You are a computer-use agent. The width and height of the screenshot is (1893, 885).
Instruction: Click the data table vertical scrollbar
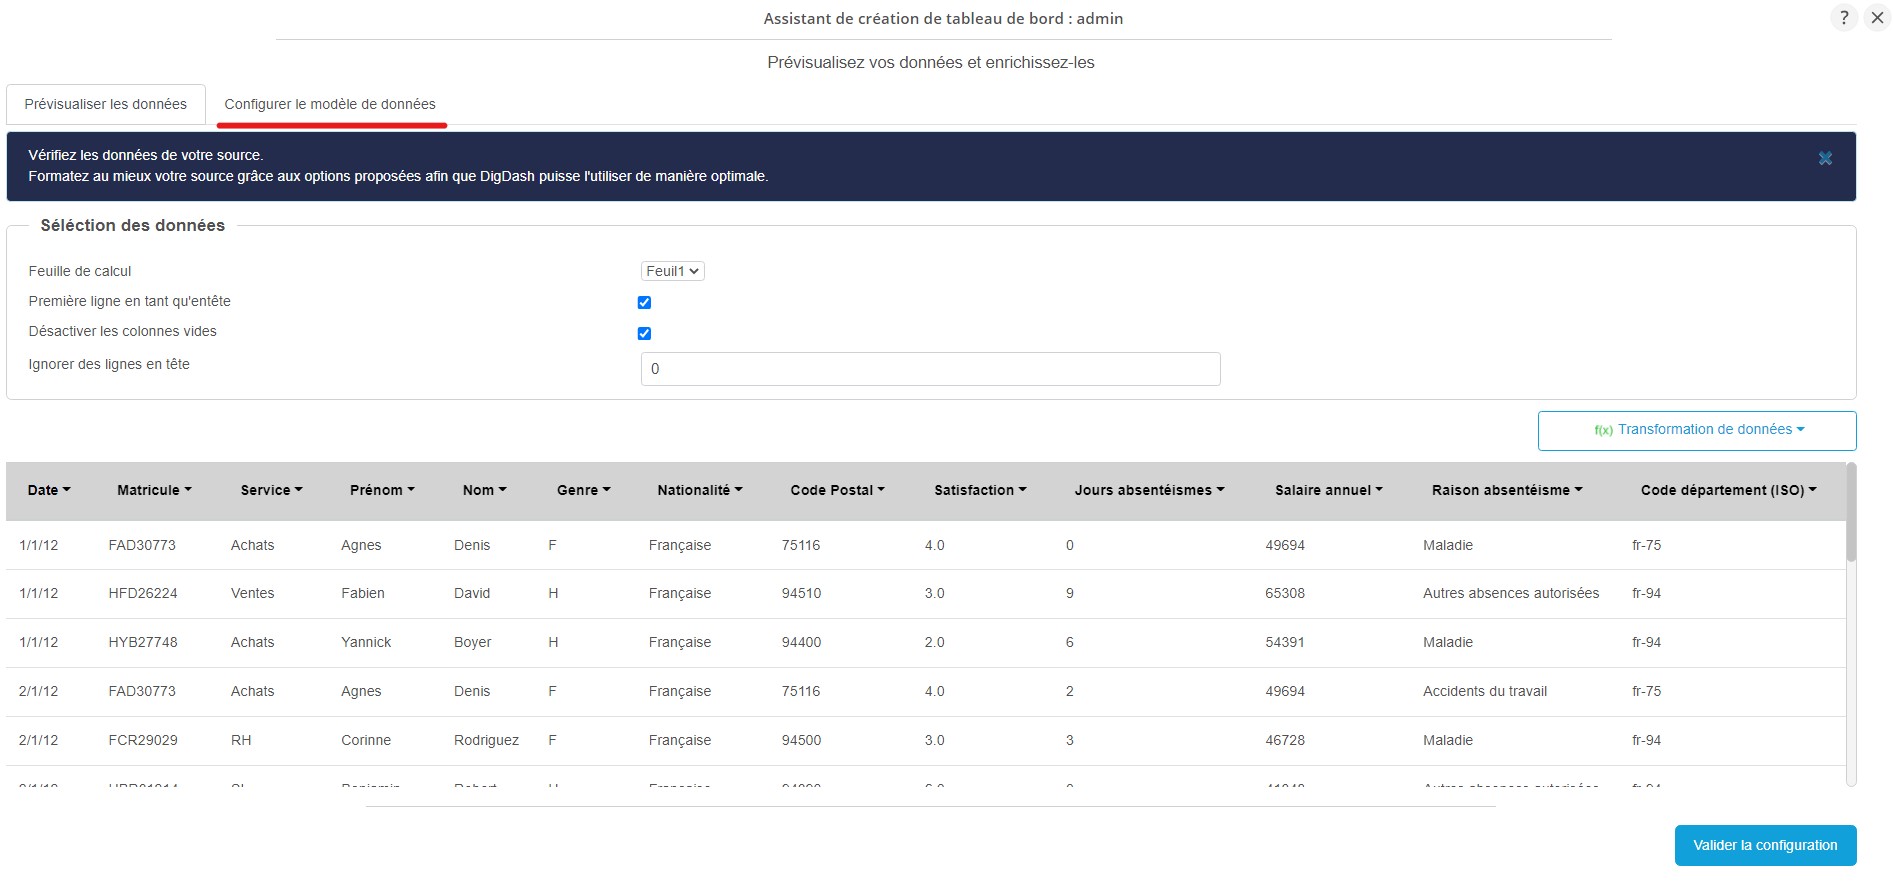tap(1850, 520)
